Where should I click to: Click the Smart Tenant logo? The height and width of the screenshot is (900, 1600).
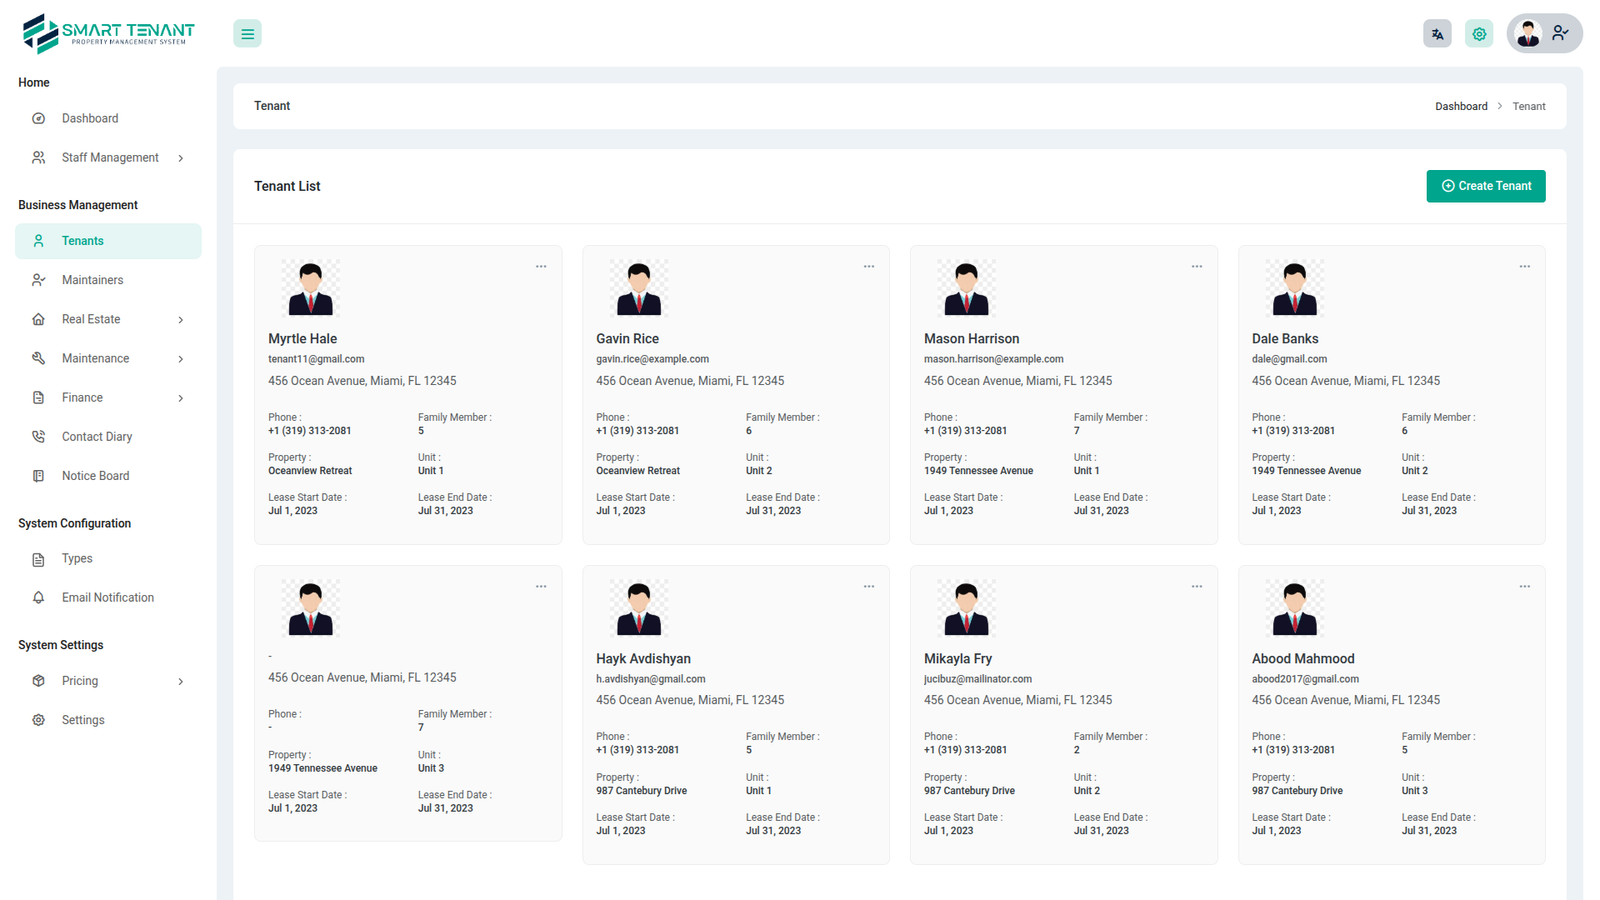click(x=108, y=33)
